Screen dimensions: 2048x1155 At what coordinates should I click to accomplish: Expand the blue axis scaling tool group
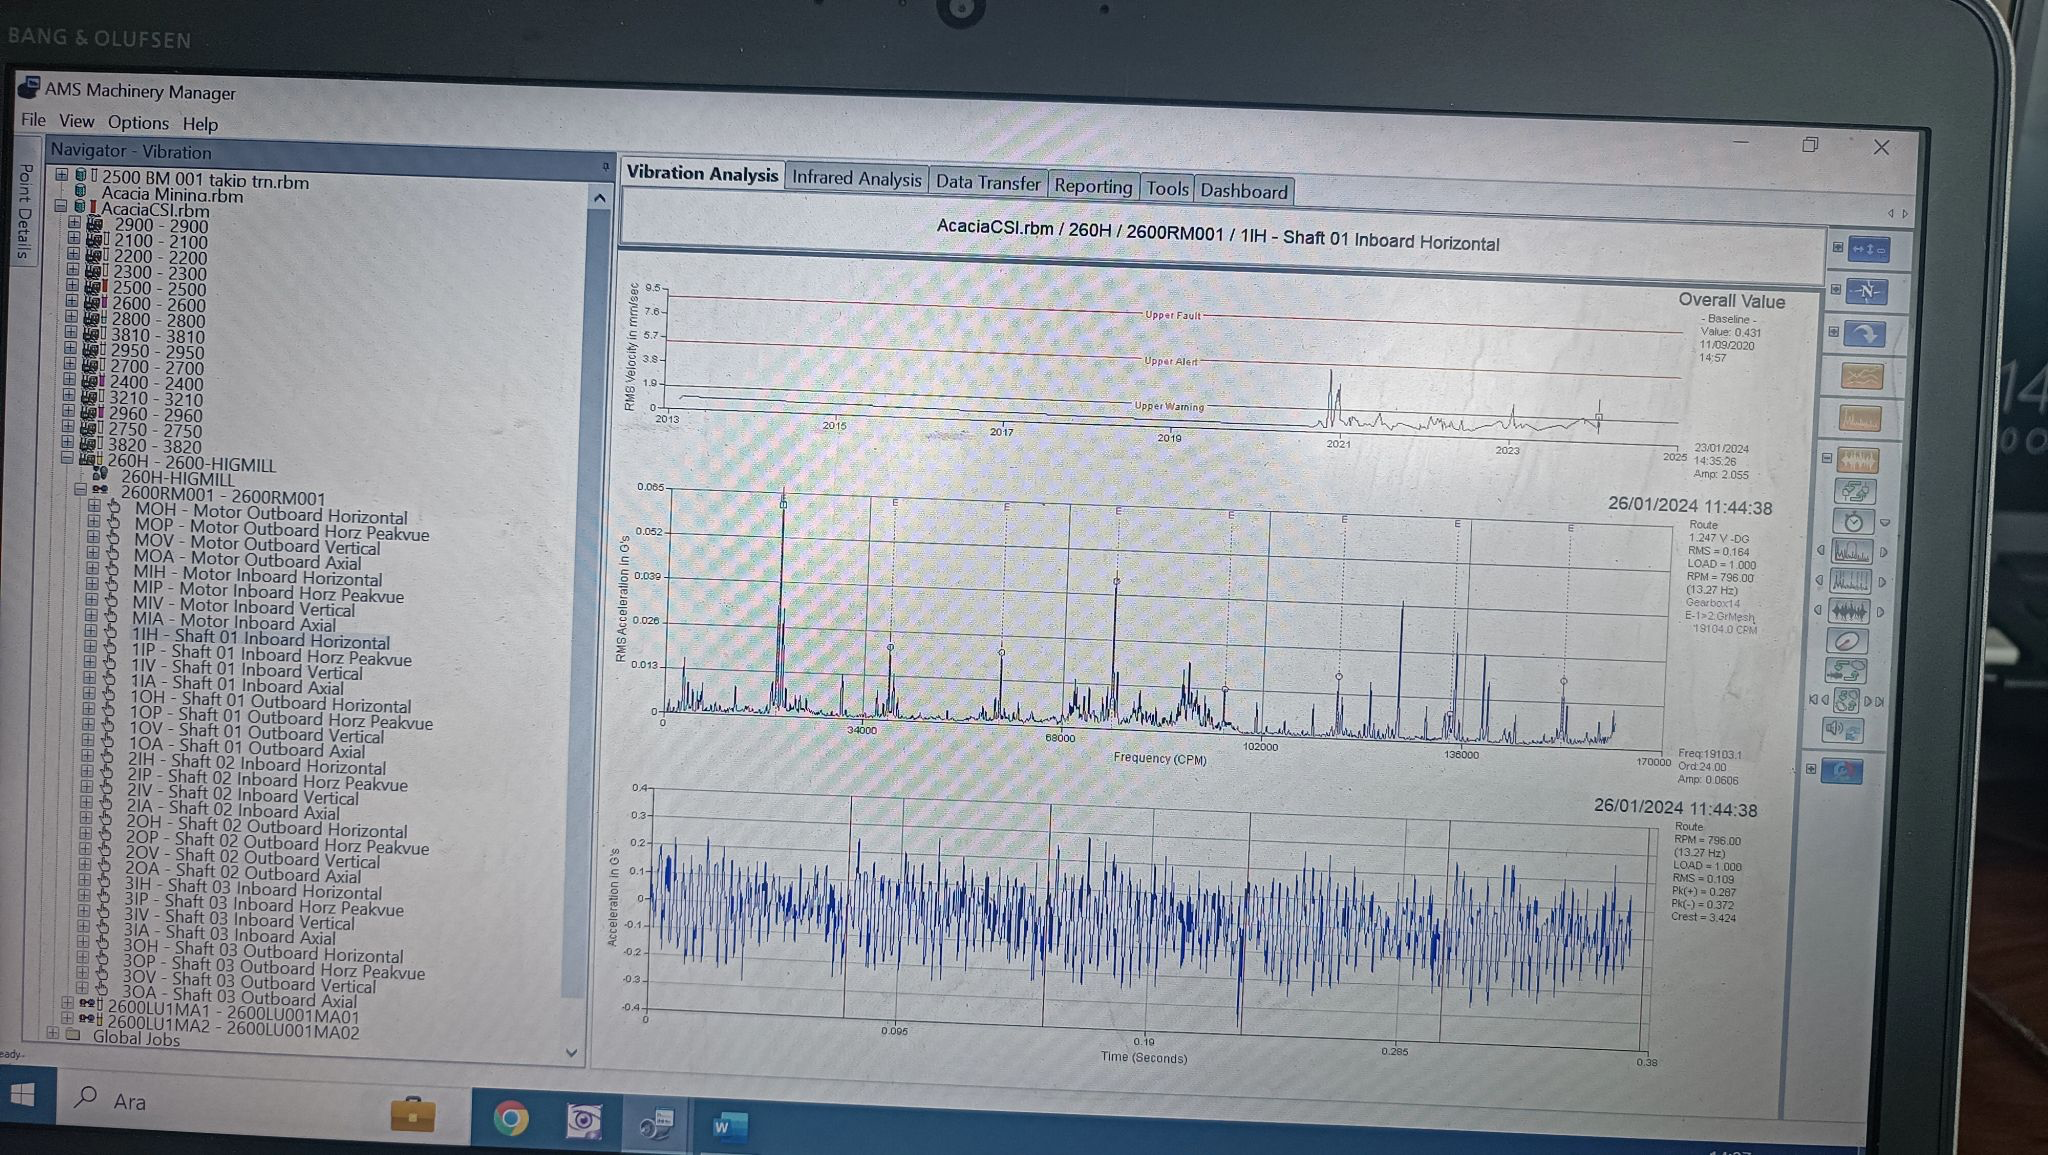pyautogui.click(x=1838, y=247)
